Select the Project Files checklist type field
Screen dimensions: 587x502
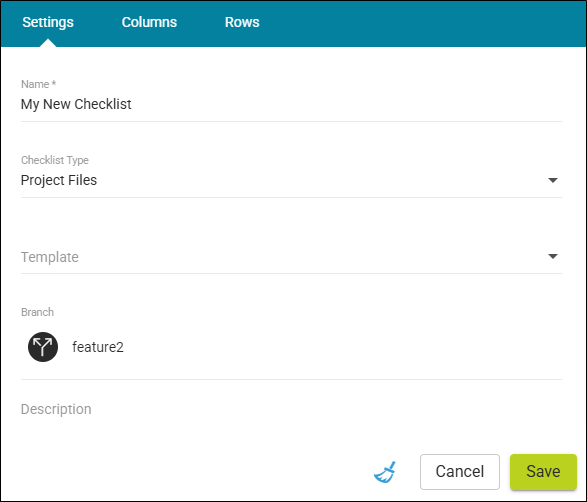[x=291, y=180]
